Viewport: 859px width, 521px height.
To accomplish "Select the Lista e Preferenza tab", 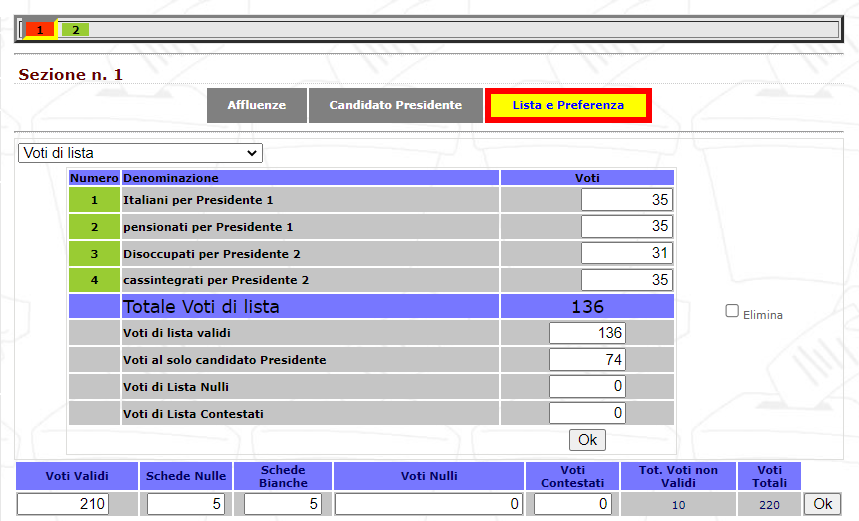I will 568,105.
